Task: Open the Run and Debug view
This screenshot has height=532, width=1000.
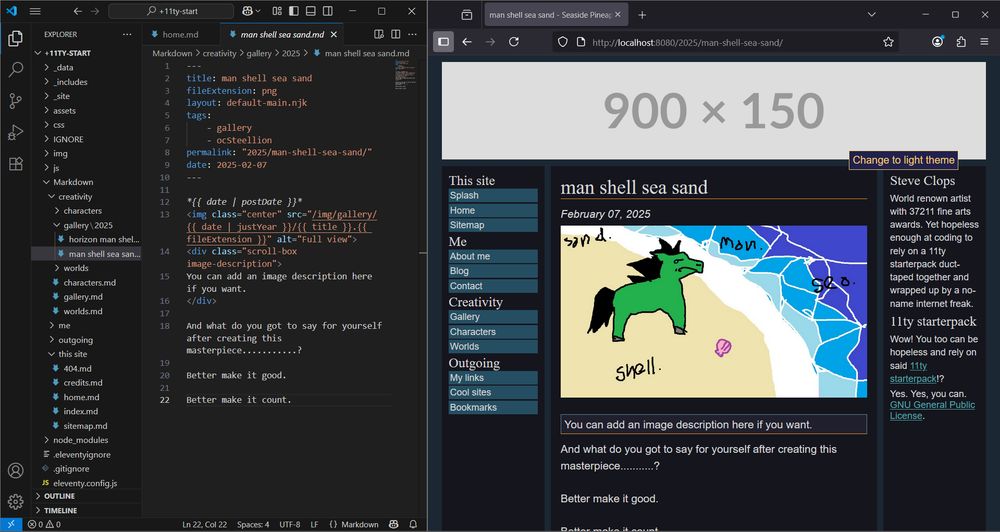Action: coord(15,132)
